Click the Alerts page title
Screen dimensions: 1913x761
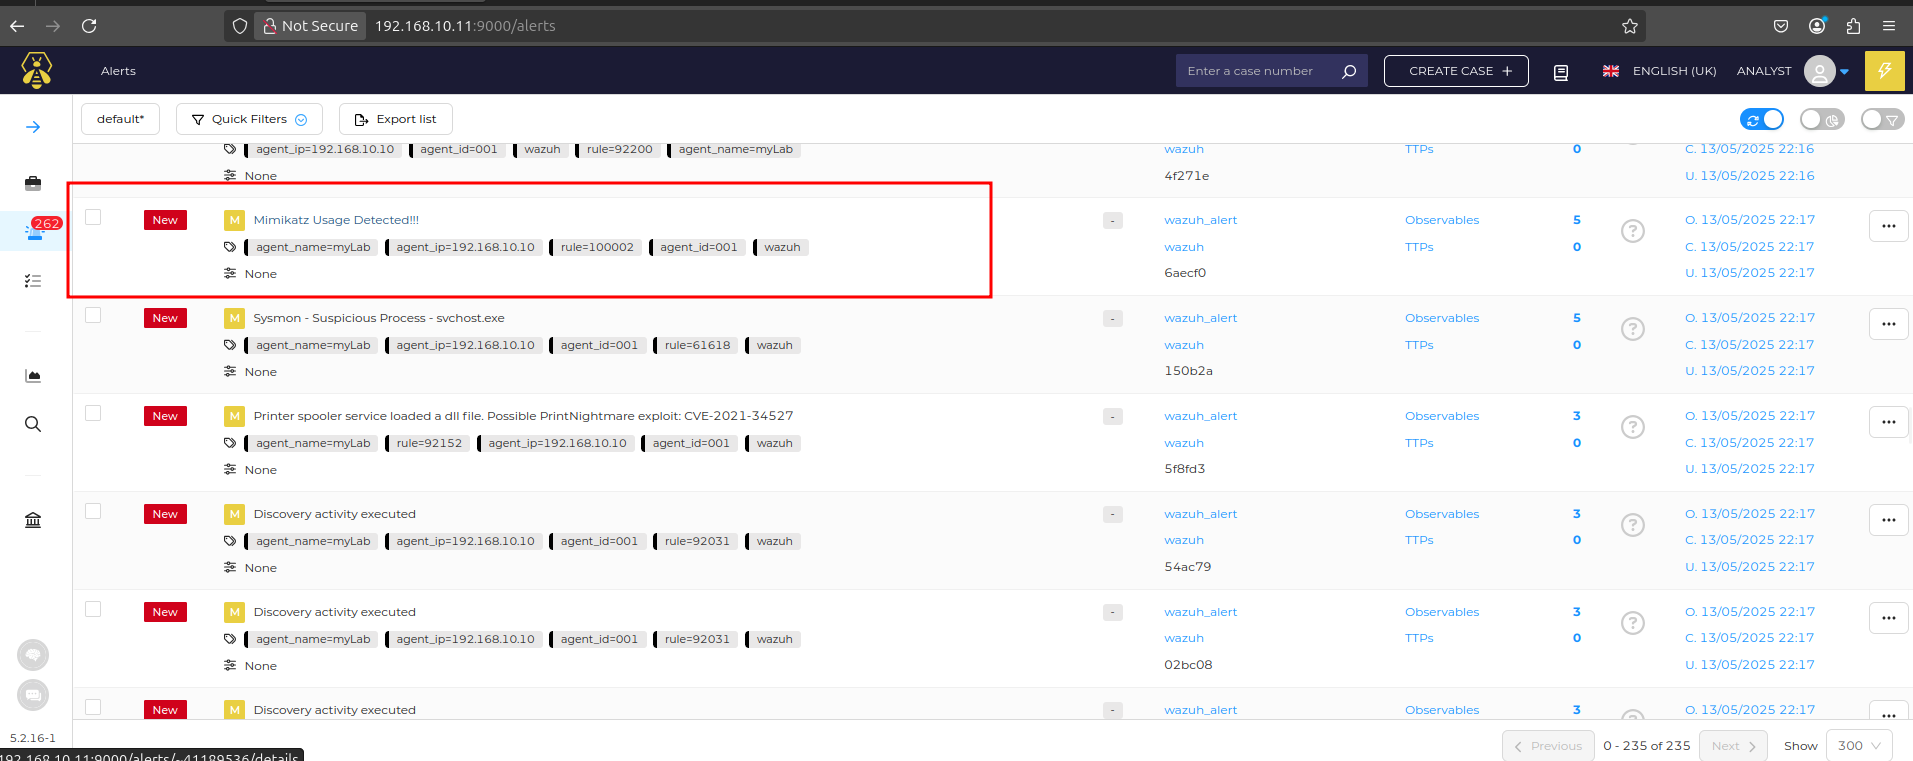point(118,71)
